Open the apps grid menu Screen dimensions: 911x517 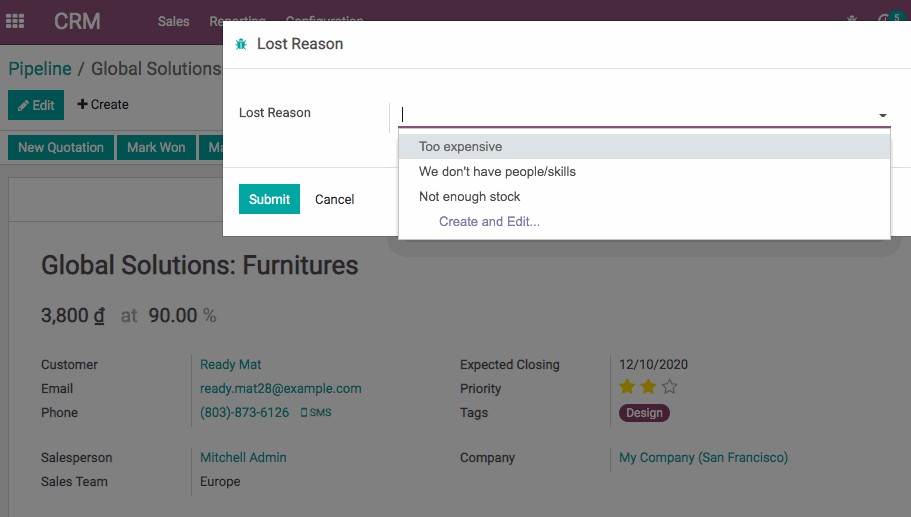coord(15,21)
